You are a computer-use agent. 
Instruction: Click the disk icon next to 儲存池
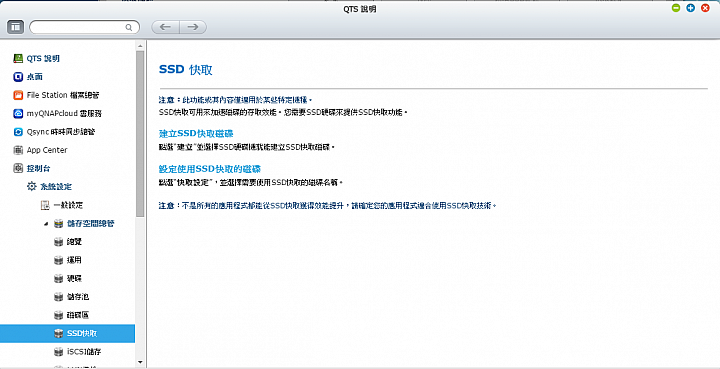click(58, 297)
